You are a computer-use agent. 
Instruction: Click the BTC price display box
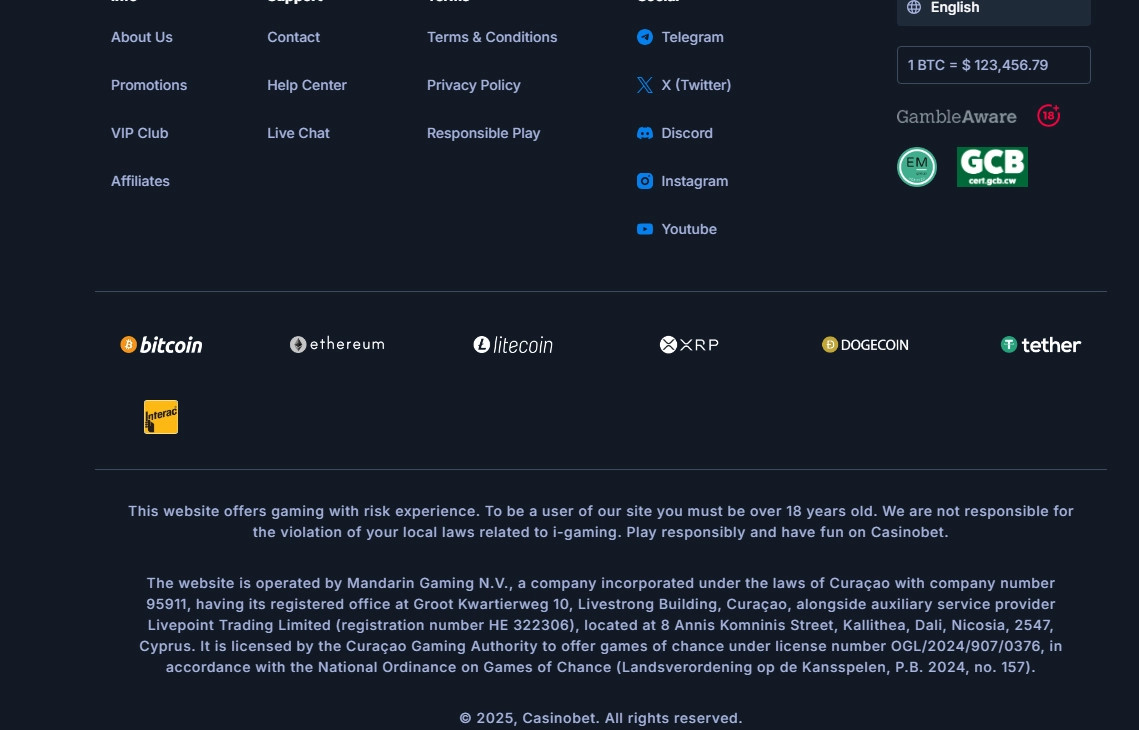(993, 65)
